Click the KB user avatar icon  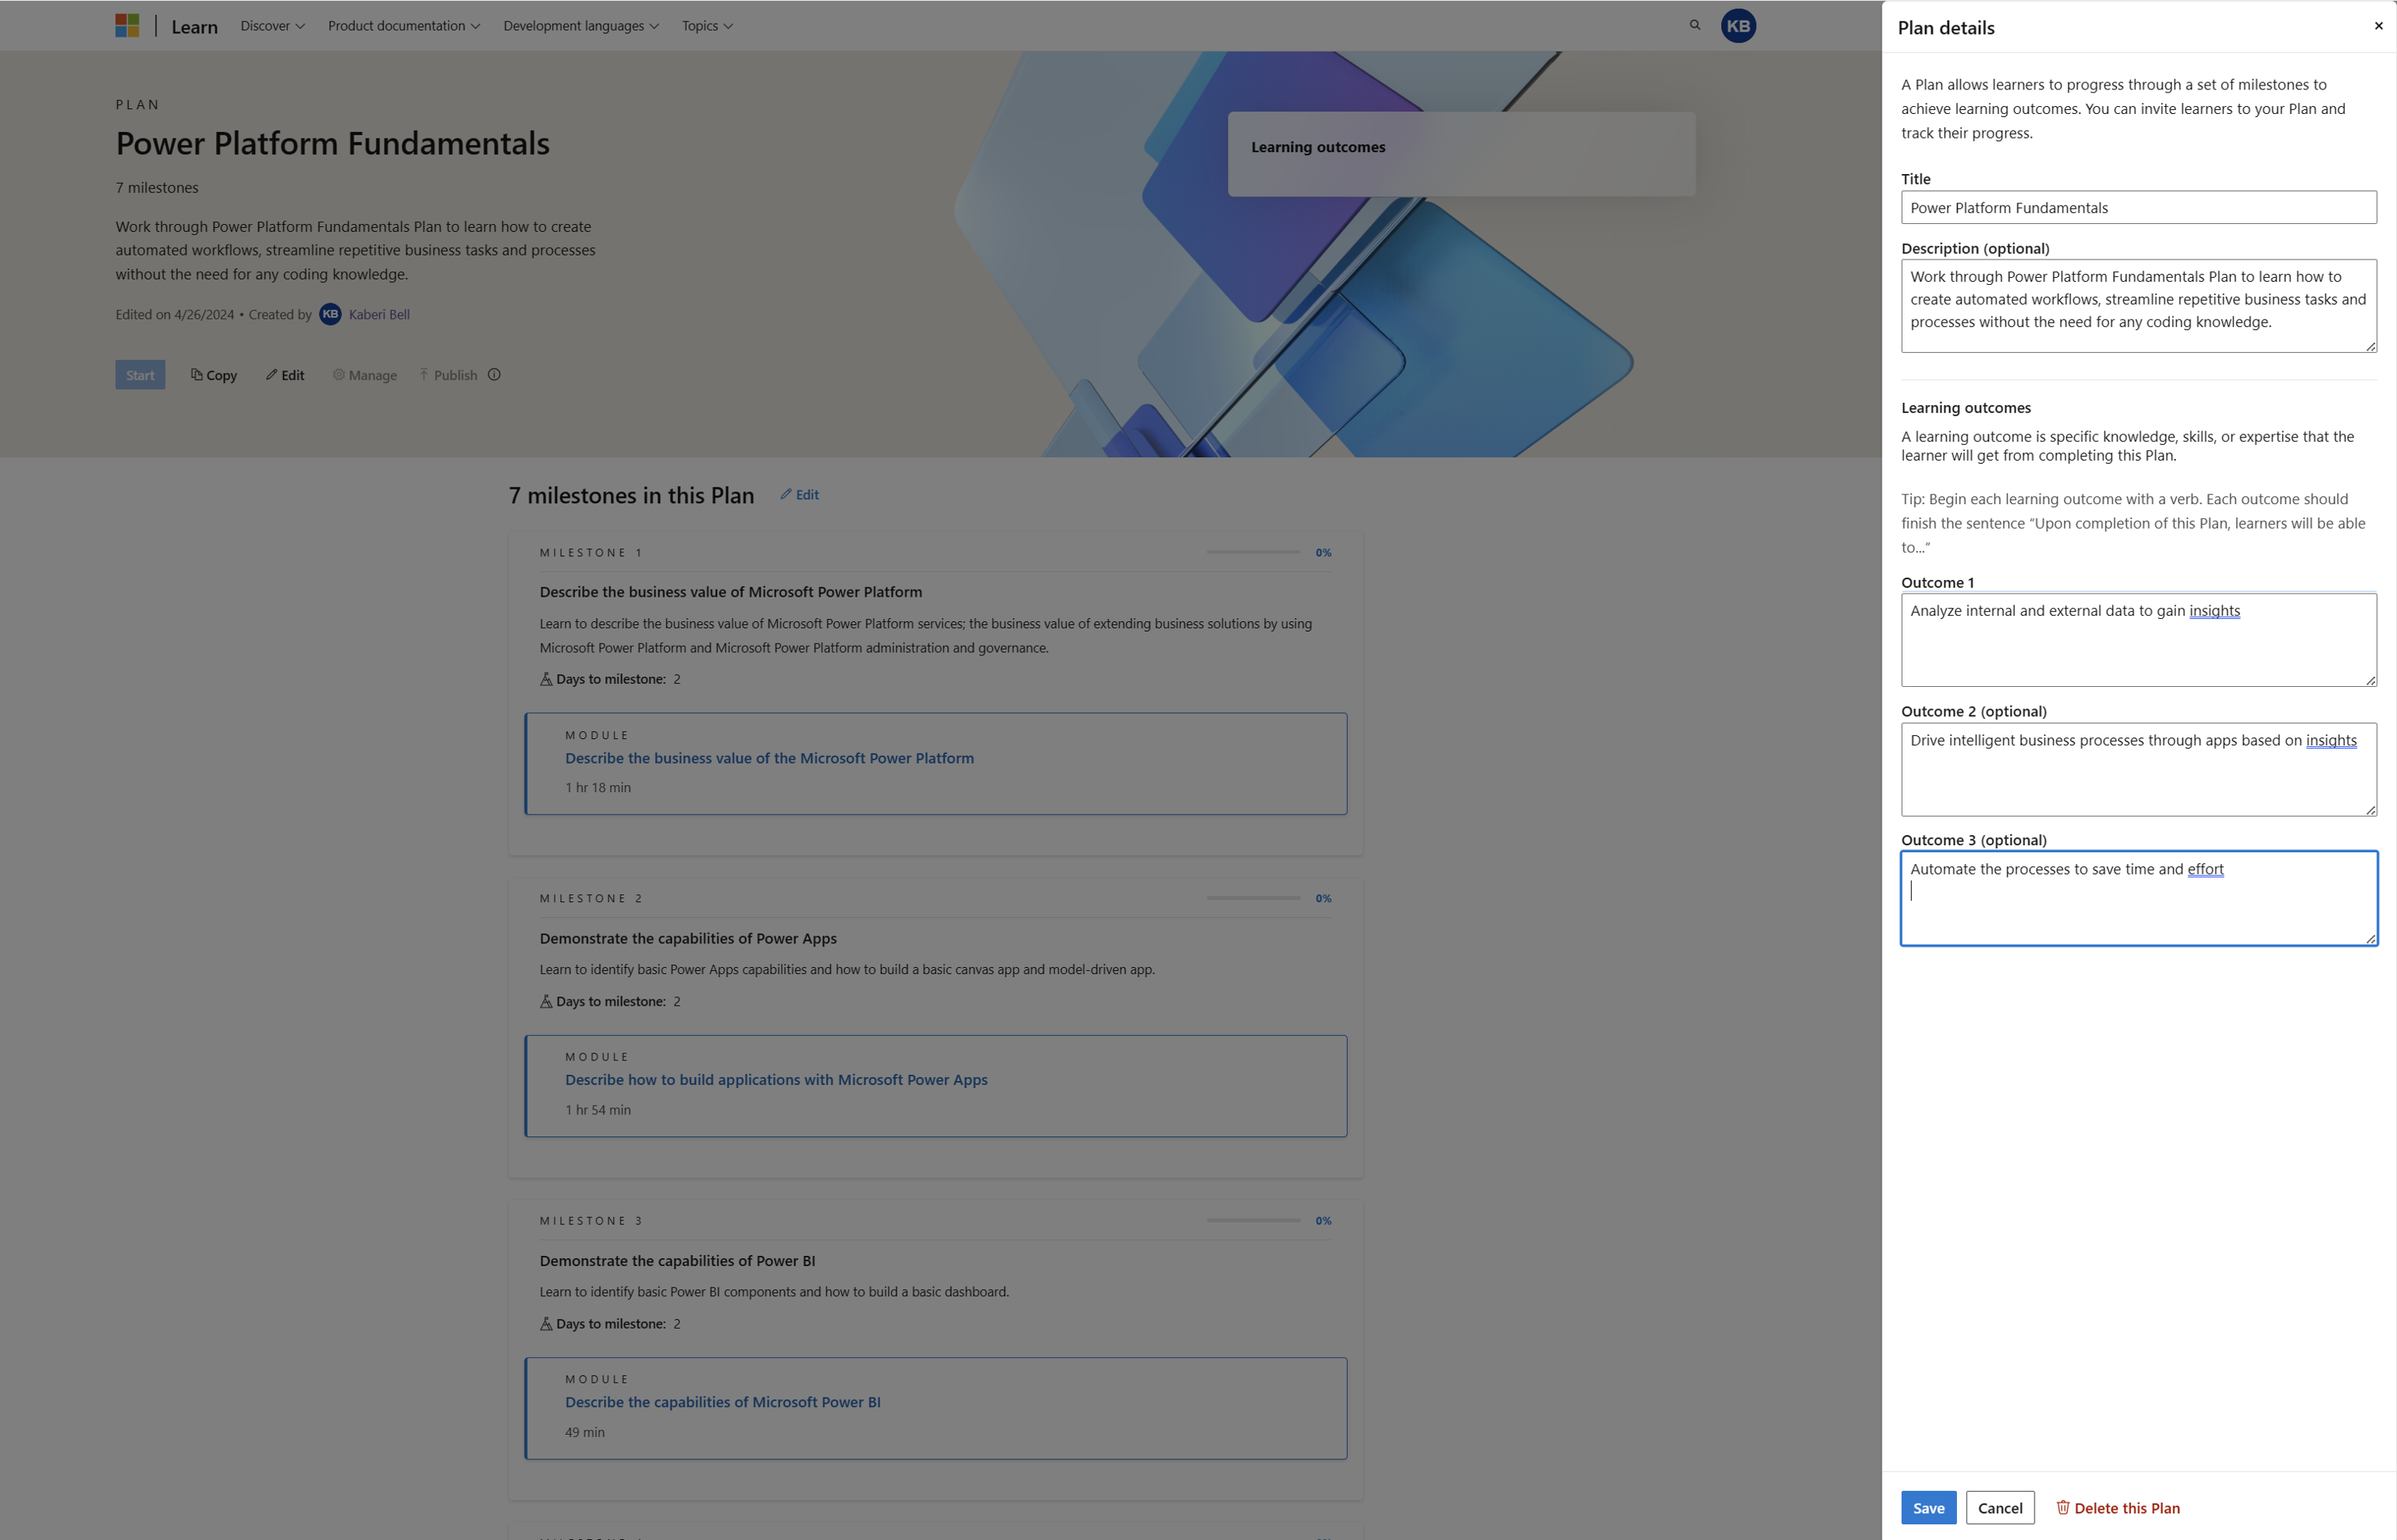1739,25
